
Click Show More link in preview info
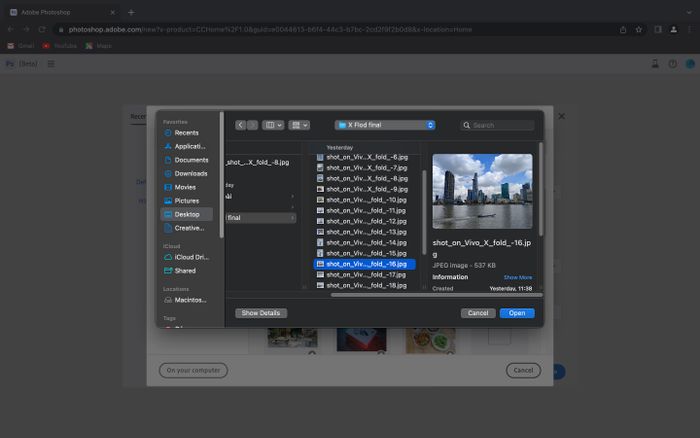click(517, 277)
